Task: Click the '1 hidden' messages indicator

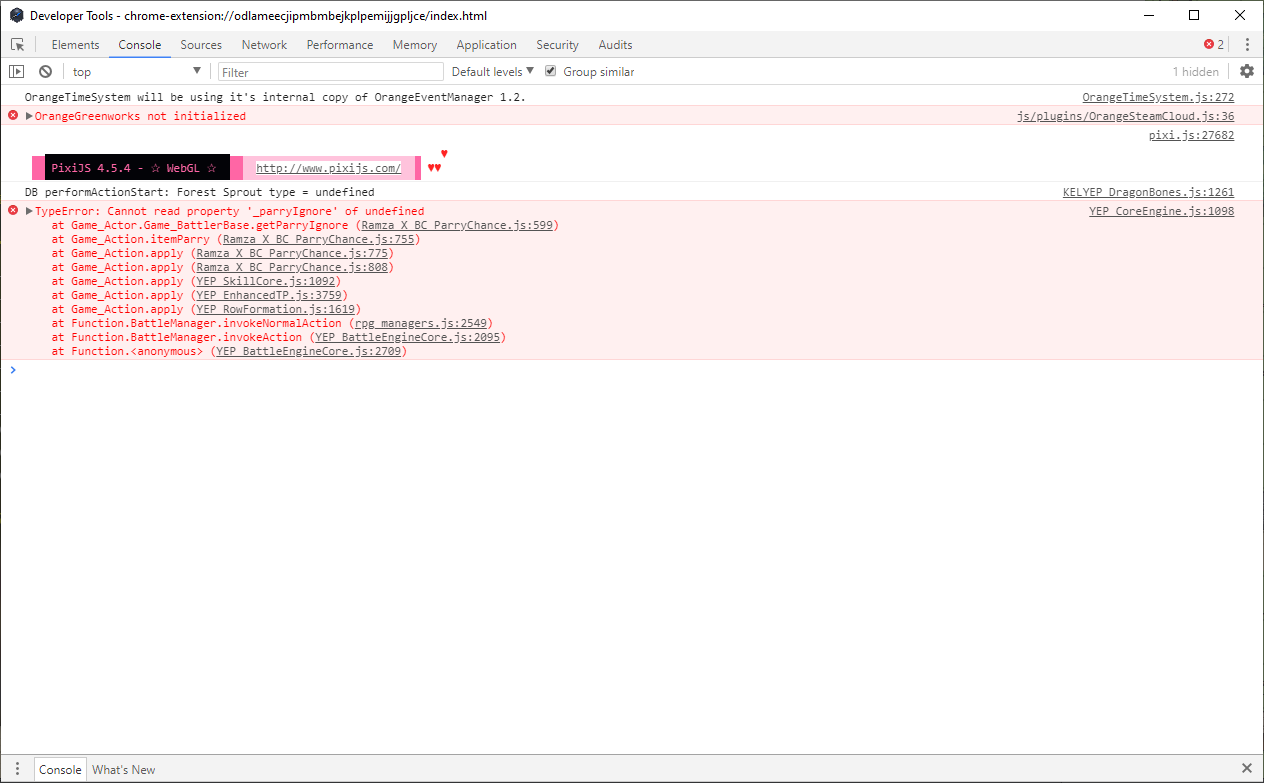Action: 1195,72
